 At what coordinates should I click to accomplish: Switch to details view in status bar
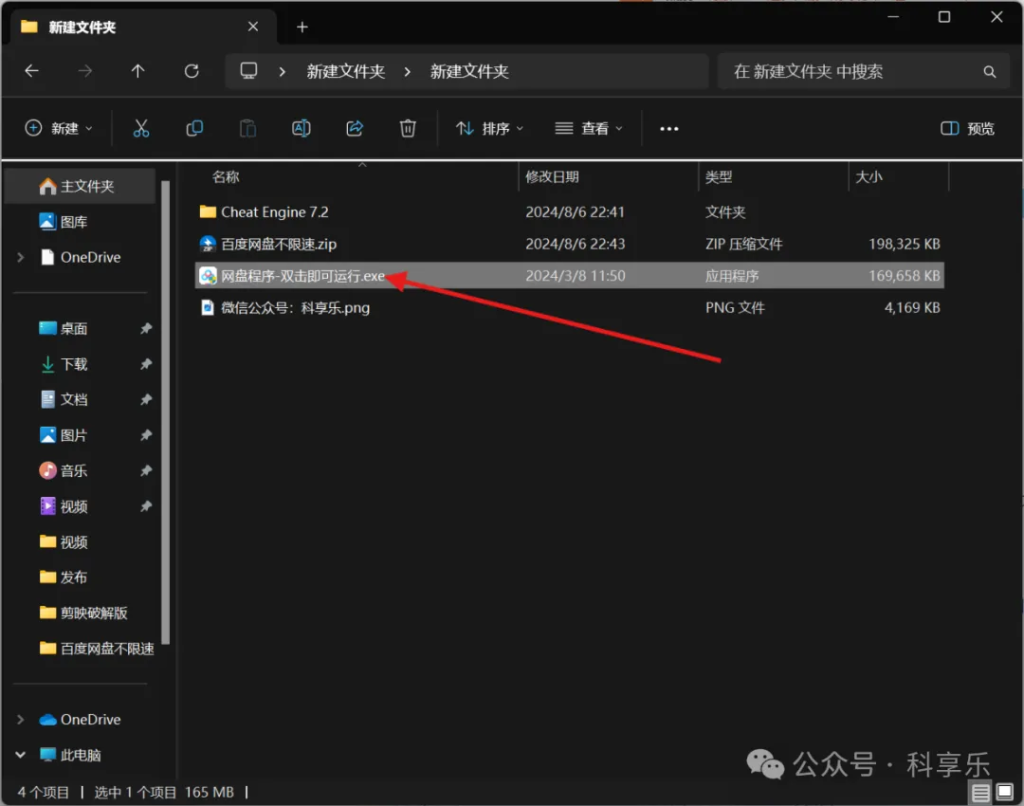[981, 793]
